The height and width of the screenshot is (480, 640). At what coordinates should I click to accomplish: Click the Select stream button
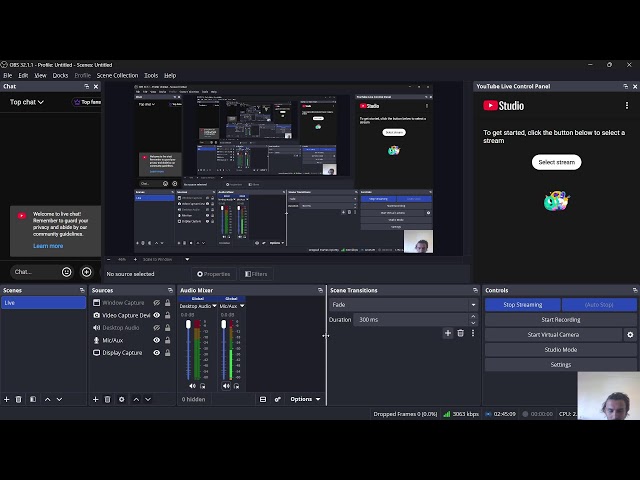pos(556,162)
